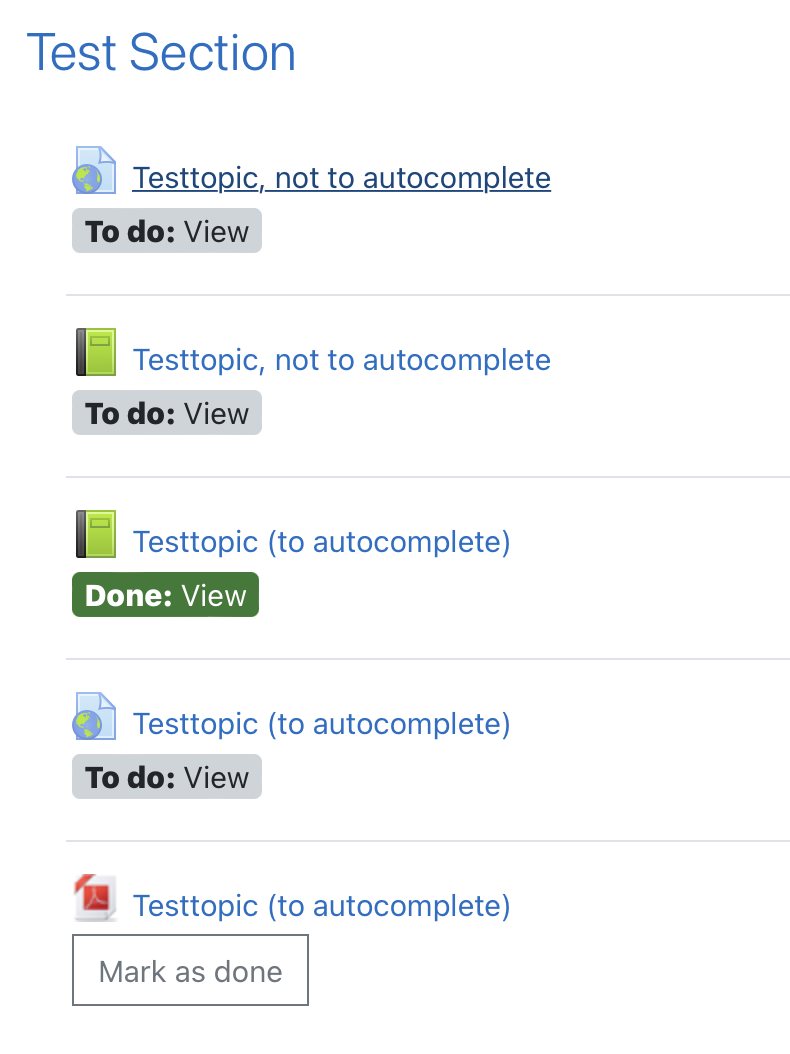Viewport: 790px width, 1054px height.
Task: Open the Test Section heading link
Action: point(161,52)
